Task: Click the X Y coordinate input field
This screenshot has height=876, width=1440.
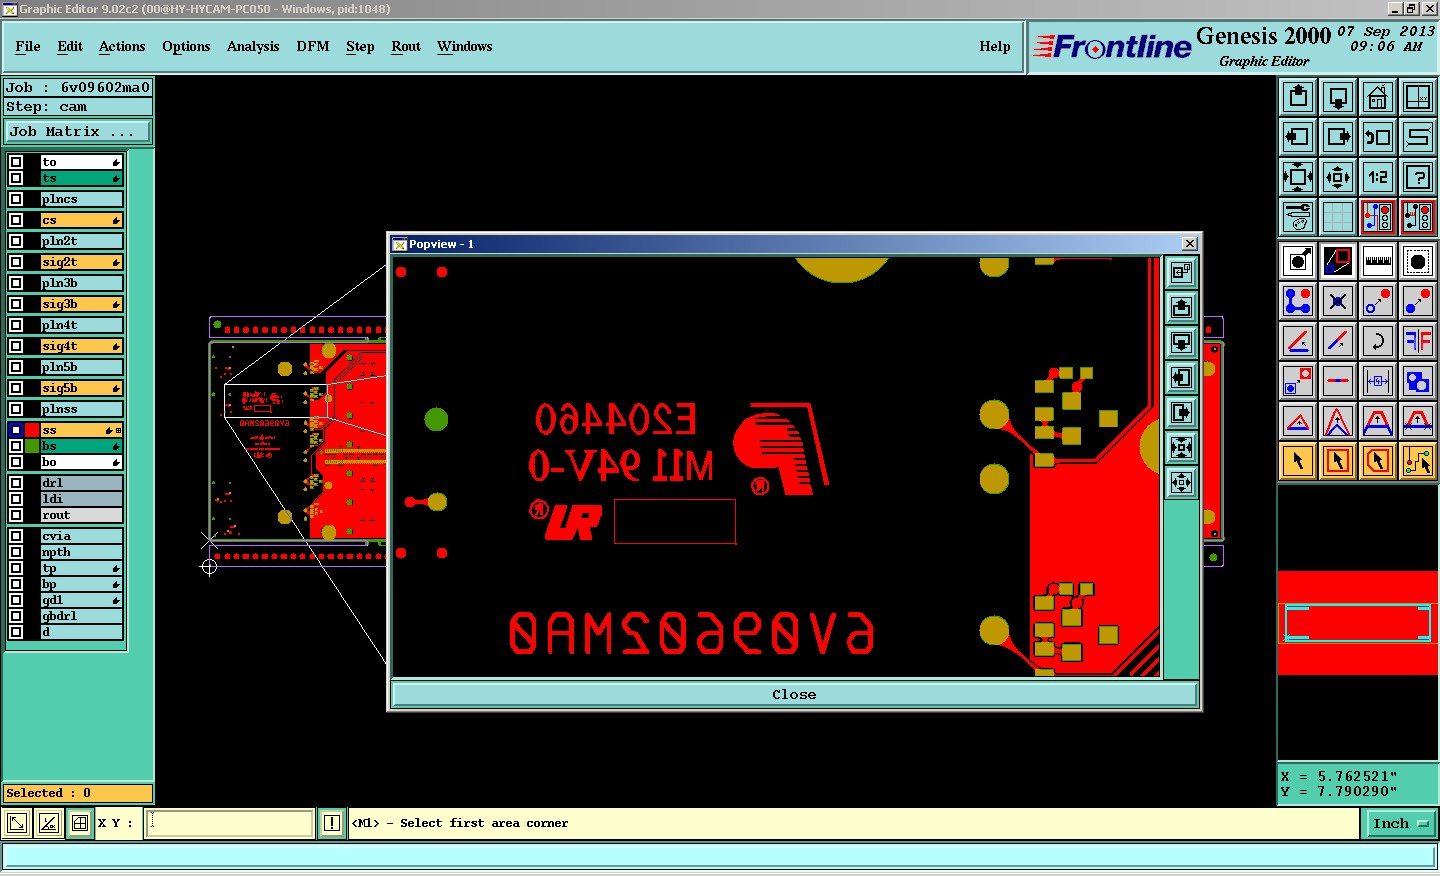Action: [230, 823]
